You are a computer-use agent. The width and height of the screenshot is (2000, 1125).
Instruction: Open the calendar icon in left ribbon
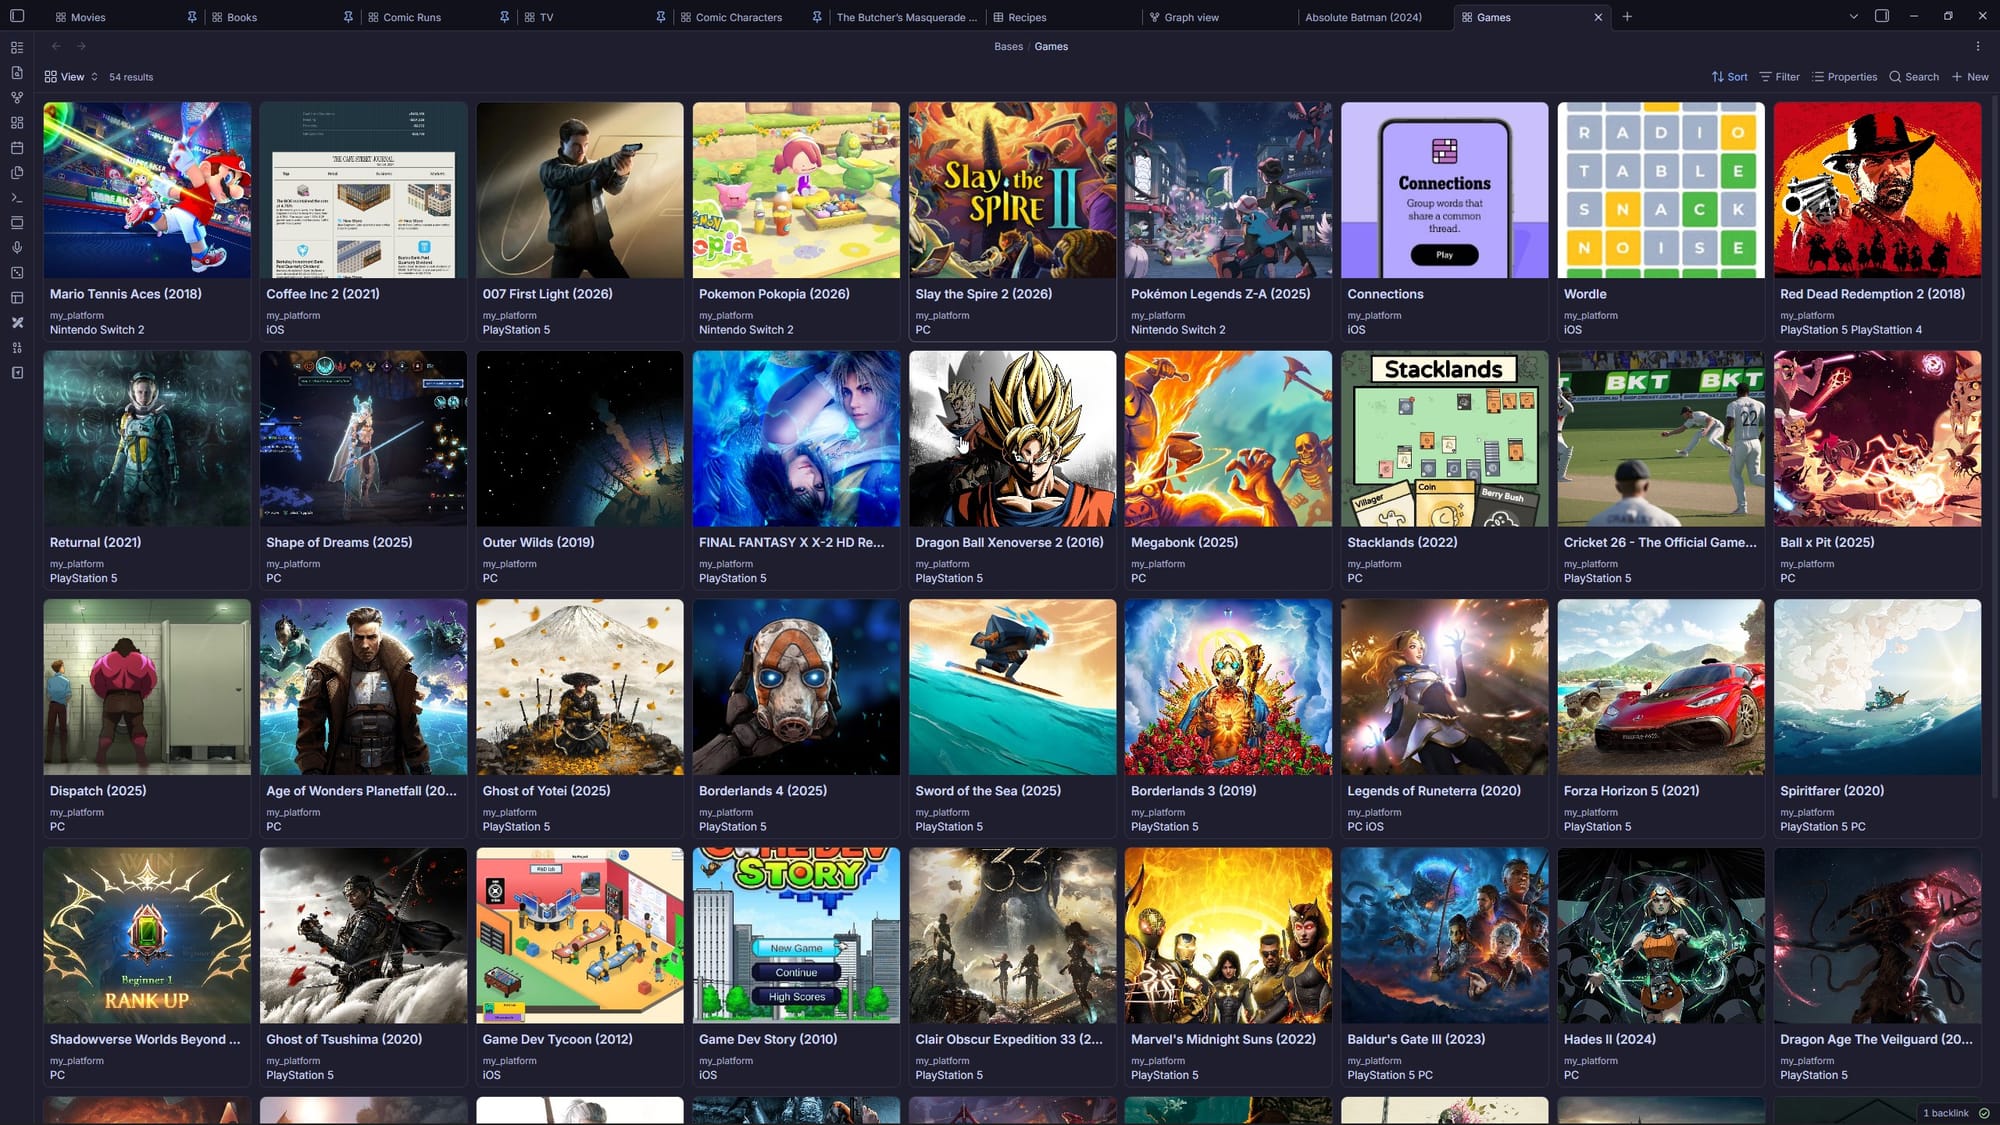pos(17,148)
